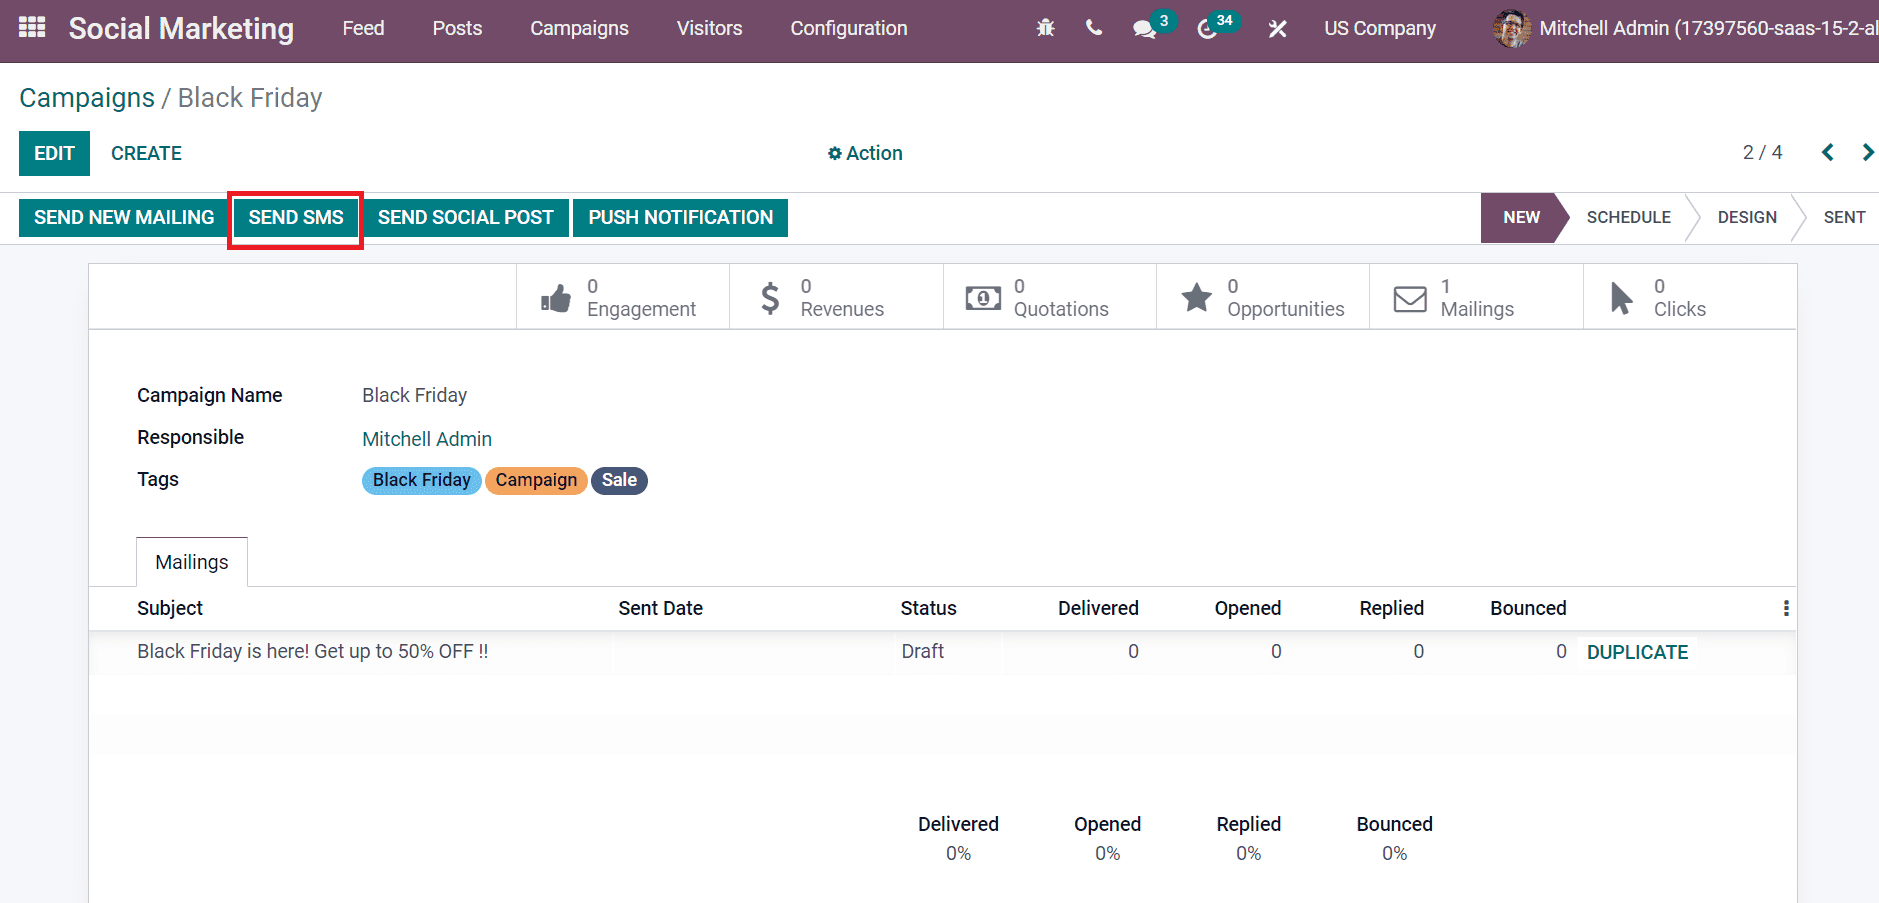1879x903 pixels.
Task: Sort by Bounced column header
Action: [x=1528, y=608]
